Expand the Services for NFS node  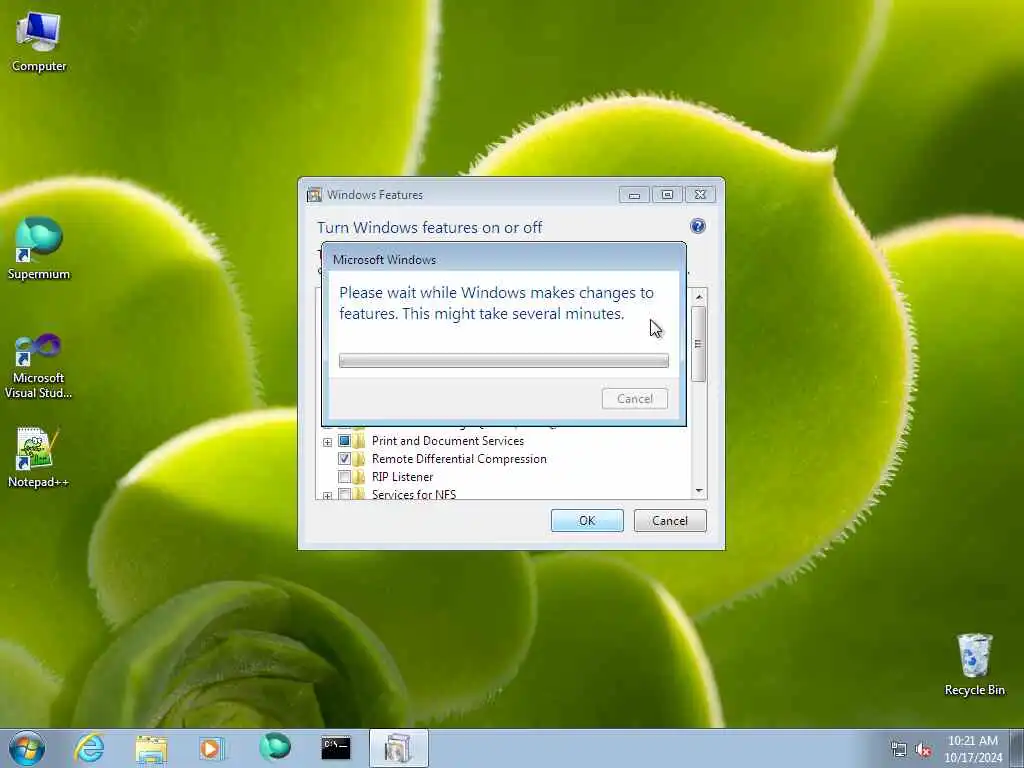(x=327, y=496)
